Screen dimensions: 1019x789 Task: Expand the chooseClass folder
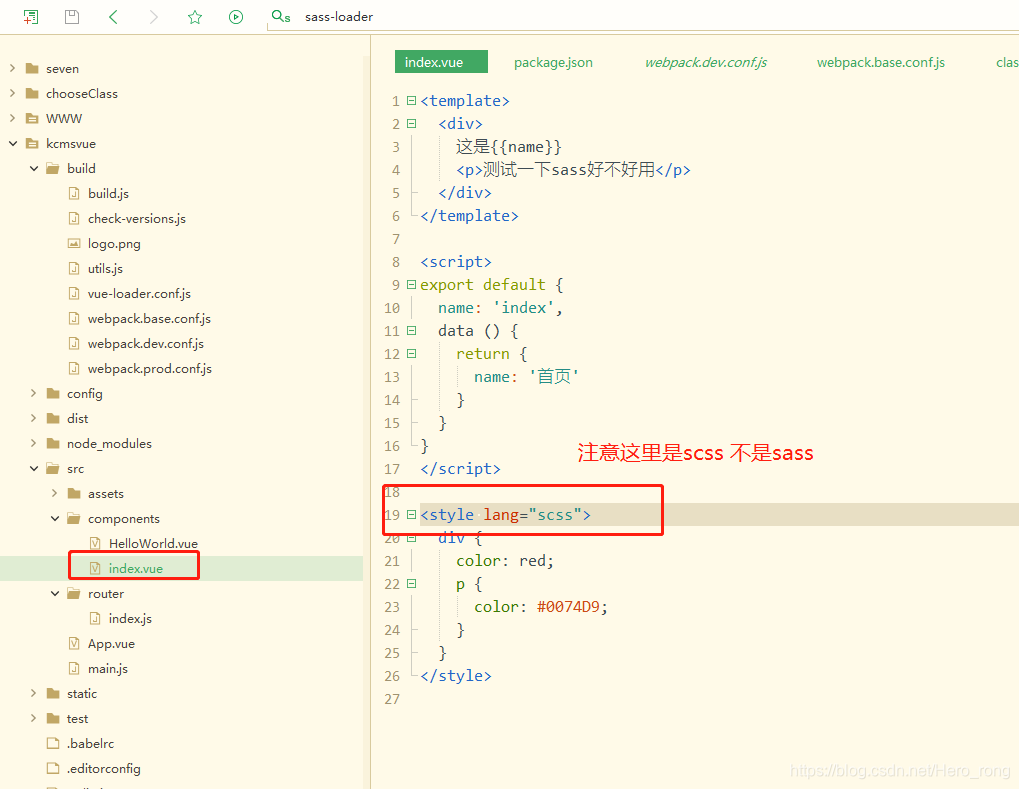click(12, 93)
